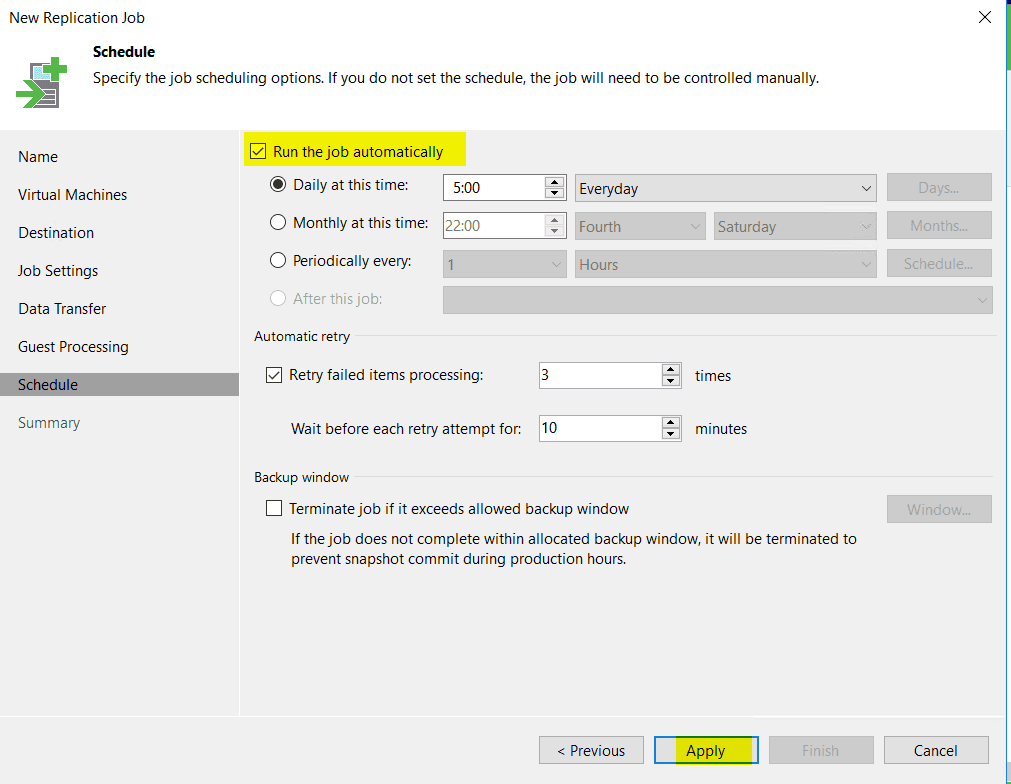
Task: Check Terminate job if exceeds backup window
Action: click(x=274, y=508)
